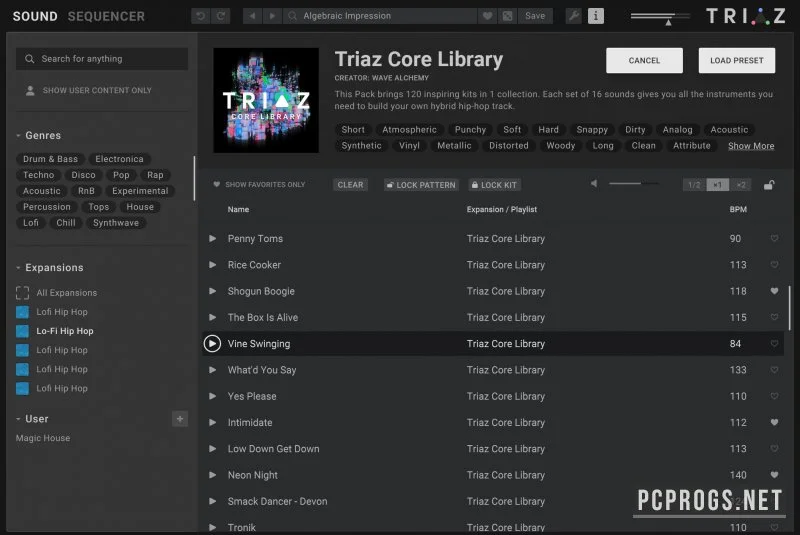The width and height of the screenshot is (800, 535).
Task: Click the Clear button
Action: tap(350, 185)
